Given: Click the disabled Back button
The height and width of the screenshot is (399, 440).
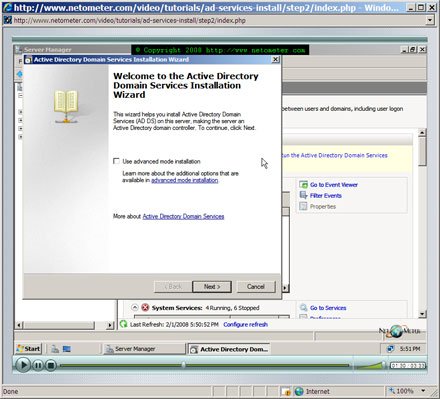Looking at the screenshot, I should 173,287.
